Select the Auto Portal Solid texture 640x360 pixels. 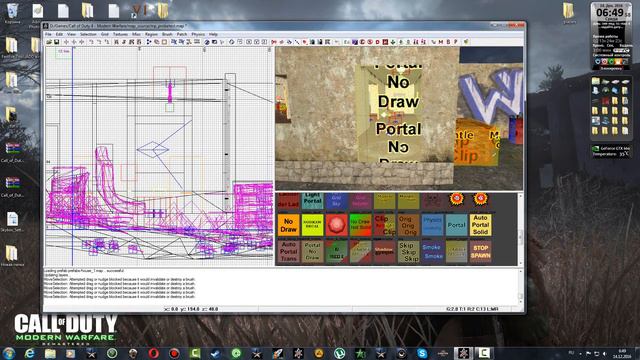click(480, 225)
